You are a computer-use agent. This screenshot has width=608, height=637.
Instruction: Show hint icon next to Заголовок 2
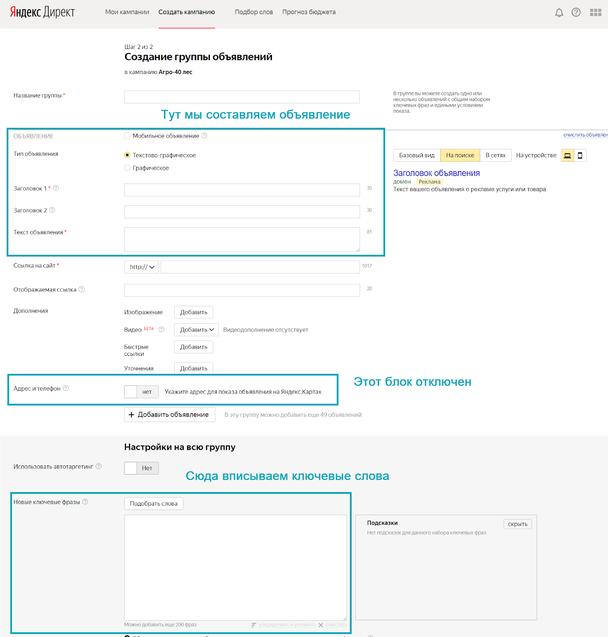click(x=52, y=210)
